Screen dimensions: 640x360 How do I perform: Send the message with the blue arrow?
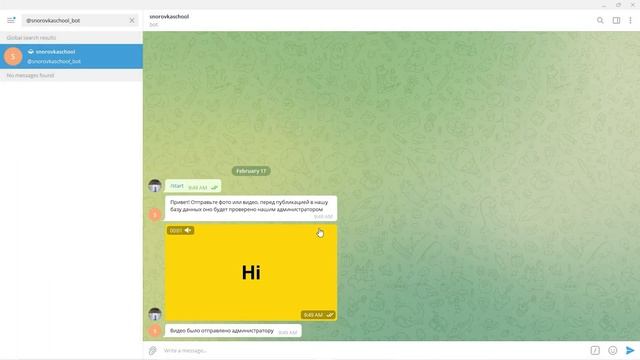[630, 350]
